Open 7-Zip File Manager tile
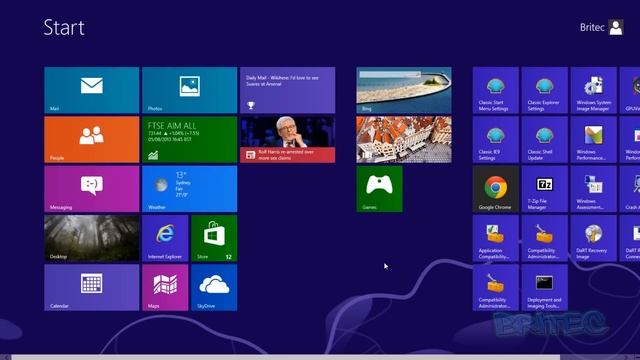 point(544,189)
